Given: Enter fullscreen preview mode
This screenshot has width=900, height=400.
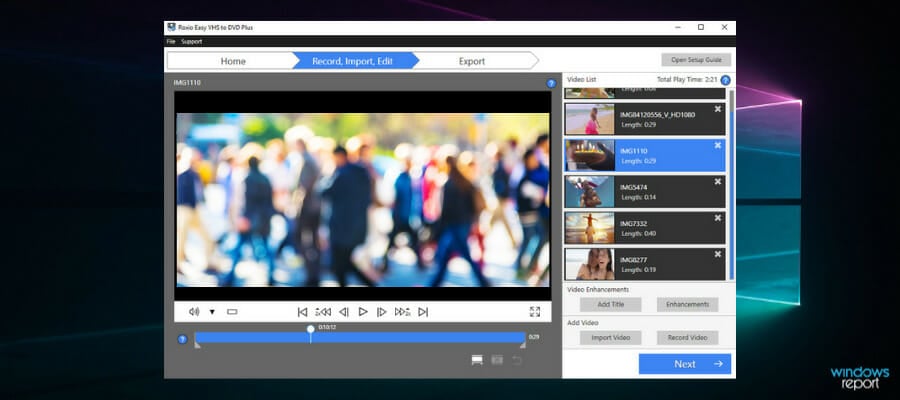Looking at the screenshot, I should coord(534,312).
